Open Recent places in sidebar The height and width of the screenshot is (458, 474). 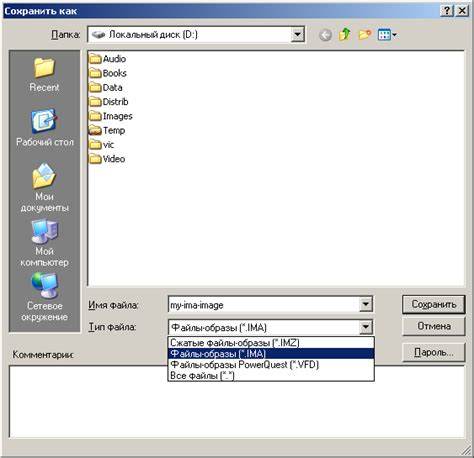click(44, 75)
